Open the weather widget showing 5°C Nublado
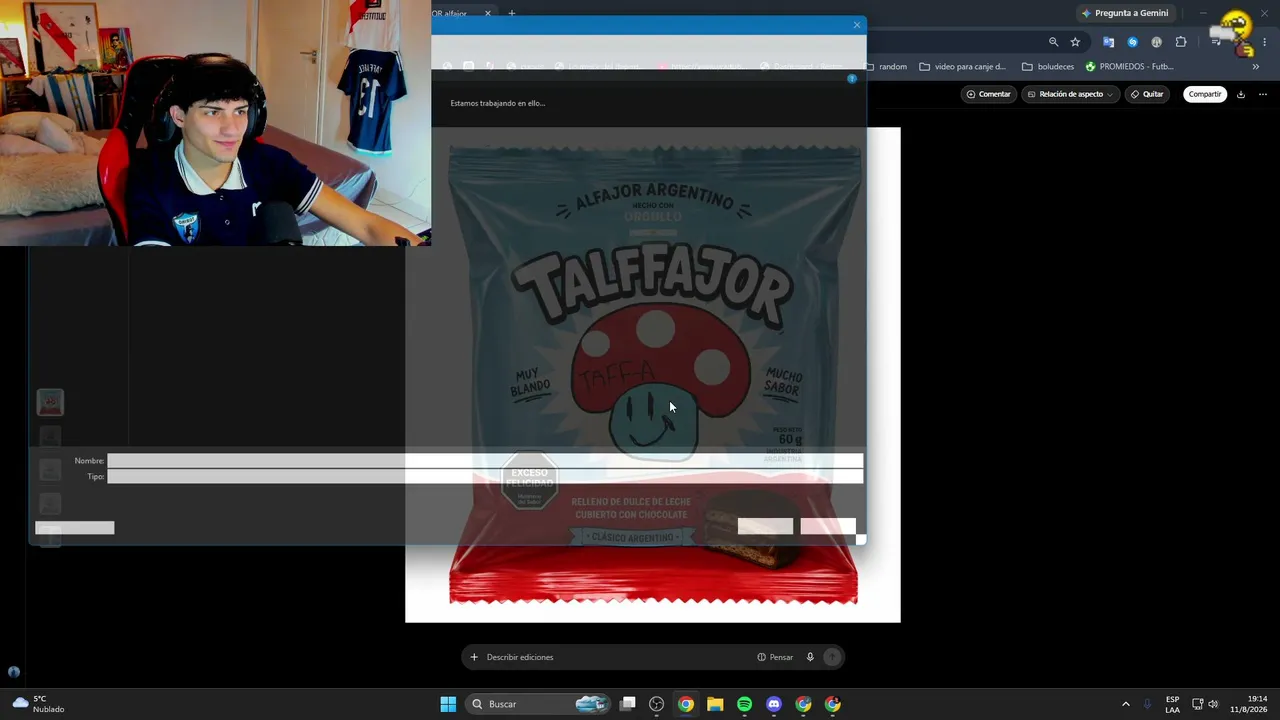The image size is (1280, 720). point(38,704)
